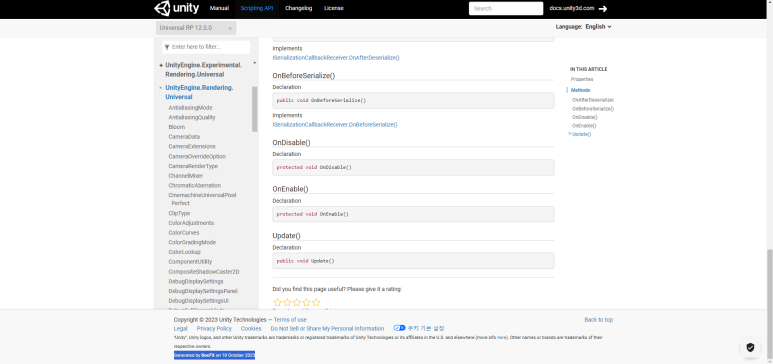773x364 pixels.
Task: Collapse the UnityEngine.Rendering.Universal namespace
Action: click(x=161, y=88)
